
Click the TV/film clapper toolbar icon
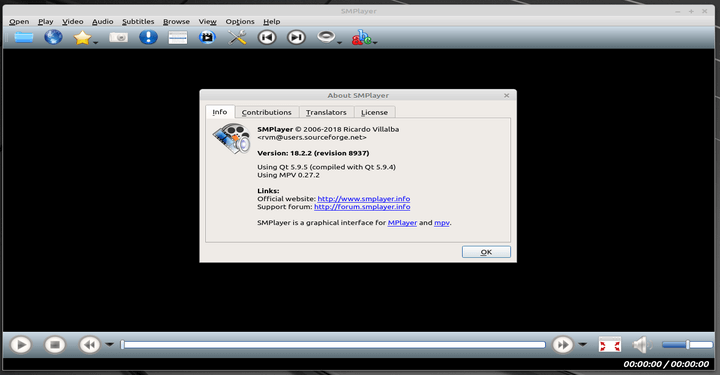point(207,37)
